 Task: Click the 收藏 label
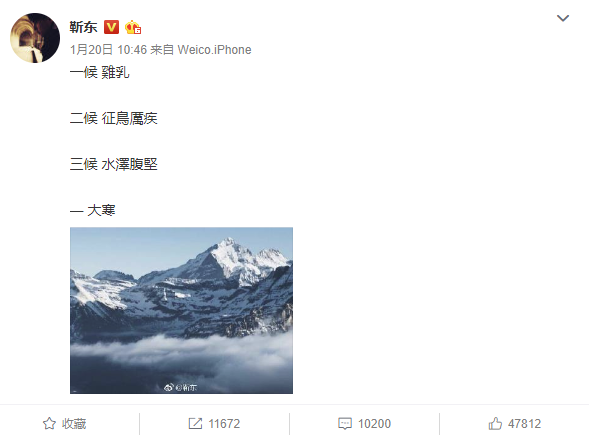(x=74, y=424)
